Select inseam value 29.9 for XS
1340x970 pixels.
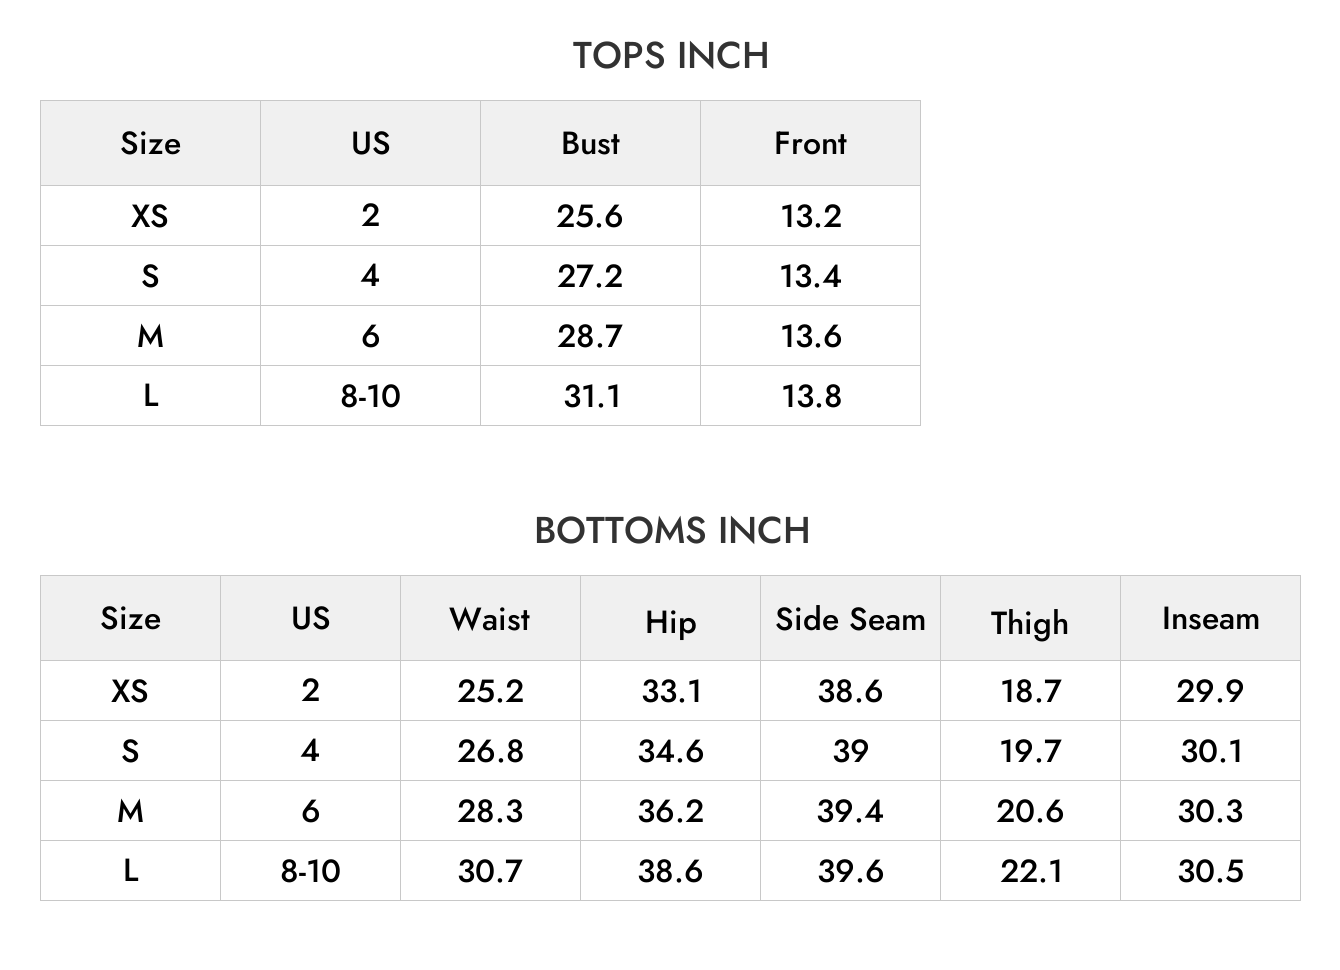pyautogui.click(x=1210, y=691)
